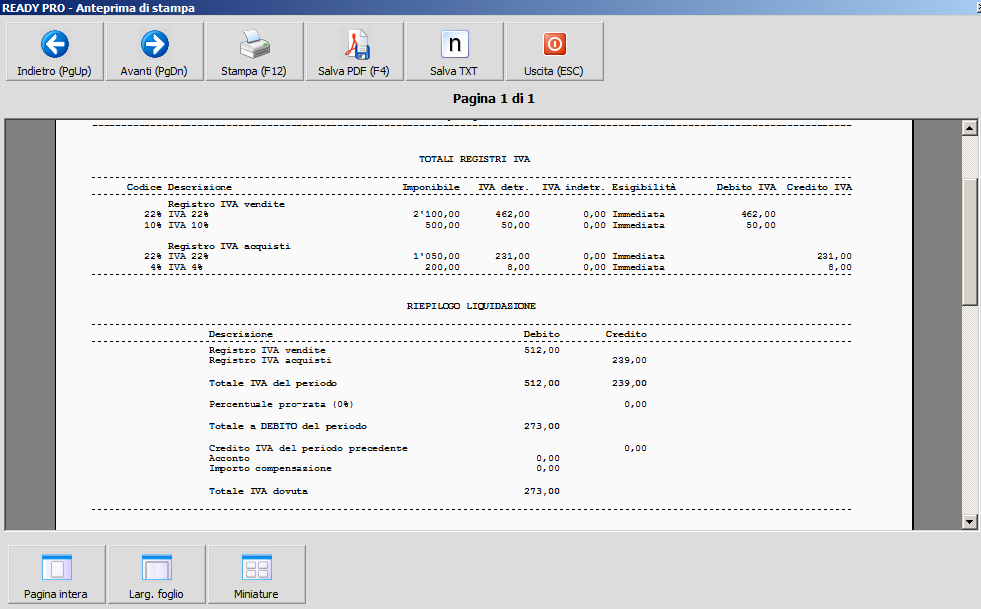Click imponibile 200,00 in IVA 4% row
The height and width of the screenshot is (609, 981).
pyautogui.click(x=442, y=267)
